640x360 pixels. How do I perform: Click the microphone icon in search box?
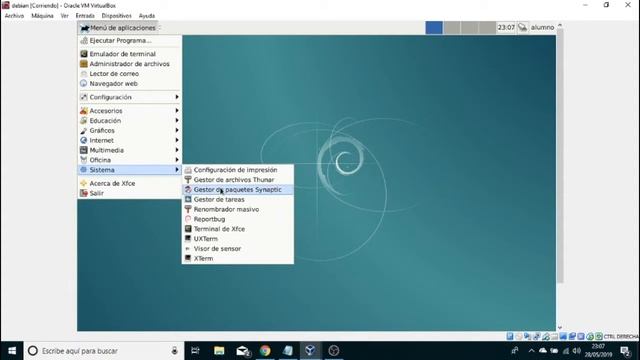click(x=174, y=351)
